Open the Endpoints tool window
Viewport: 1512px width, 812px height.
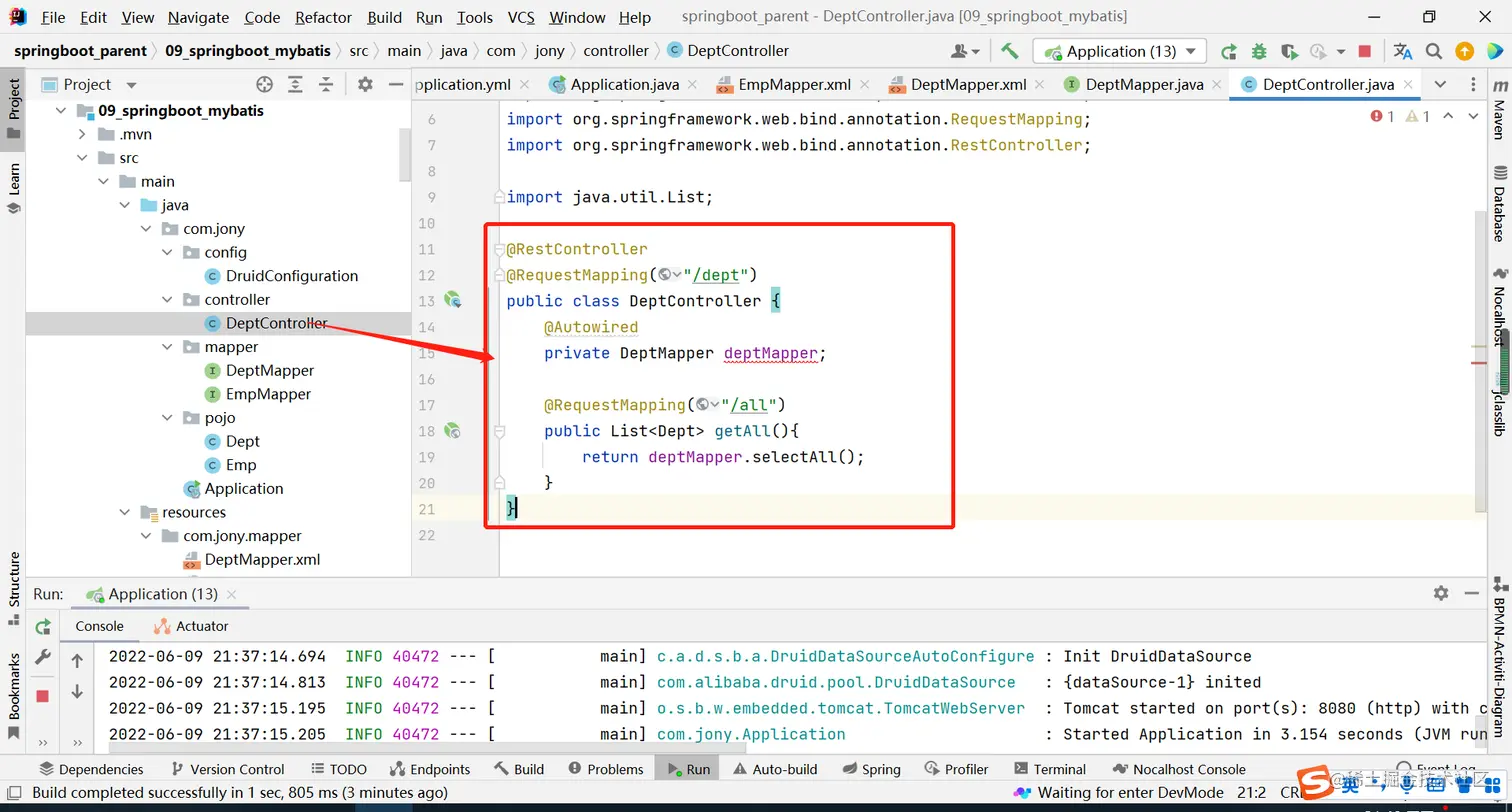[x=429, y=769]
